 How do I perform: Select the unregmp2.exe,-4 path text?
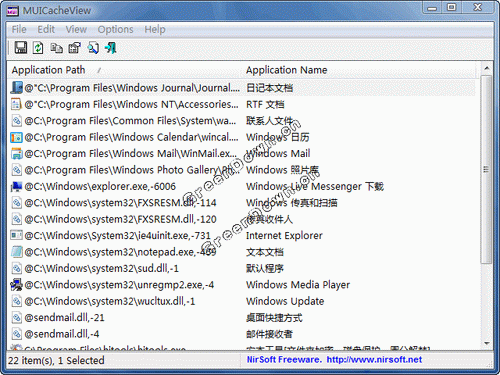point(119,285)
